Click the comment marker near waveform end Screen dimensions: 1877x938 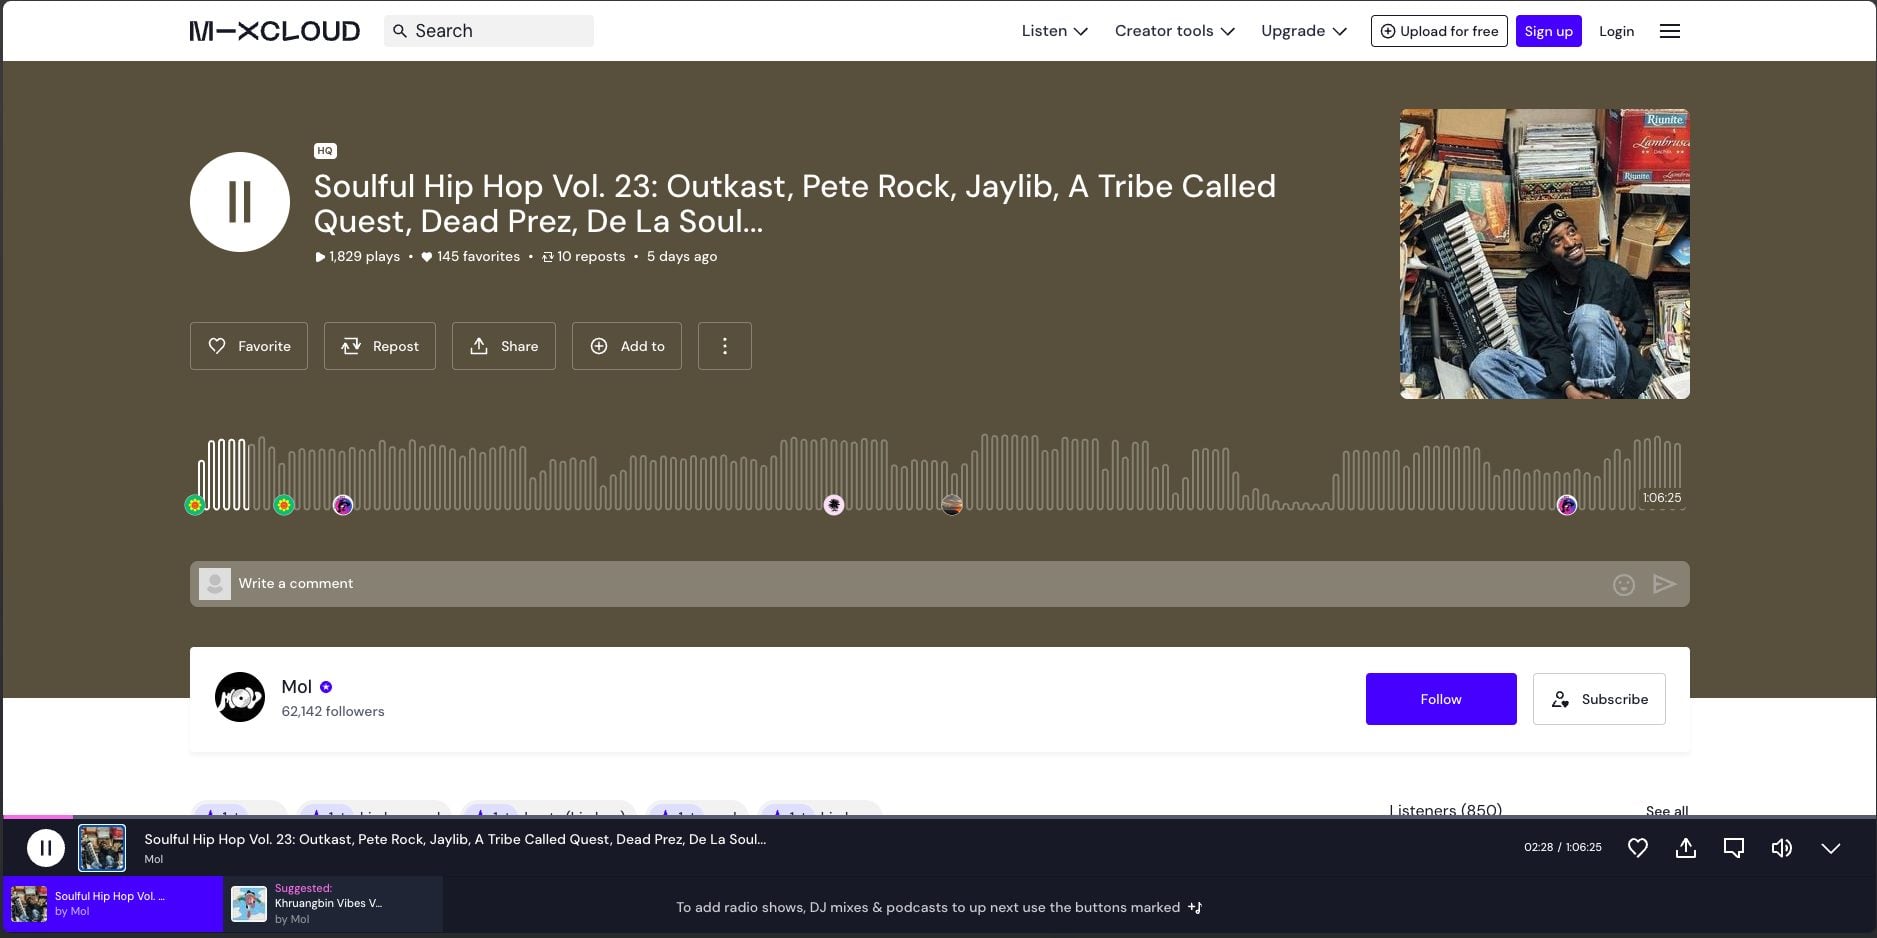click(1567, 505)
